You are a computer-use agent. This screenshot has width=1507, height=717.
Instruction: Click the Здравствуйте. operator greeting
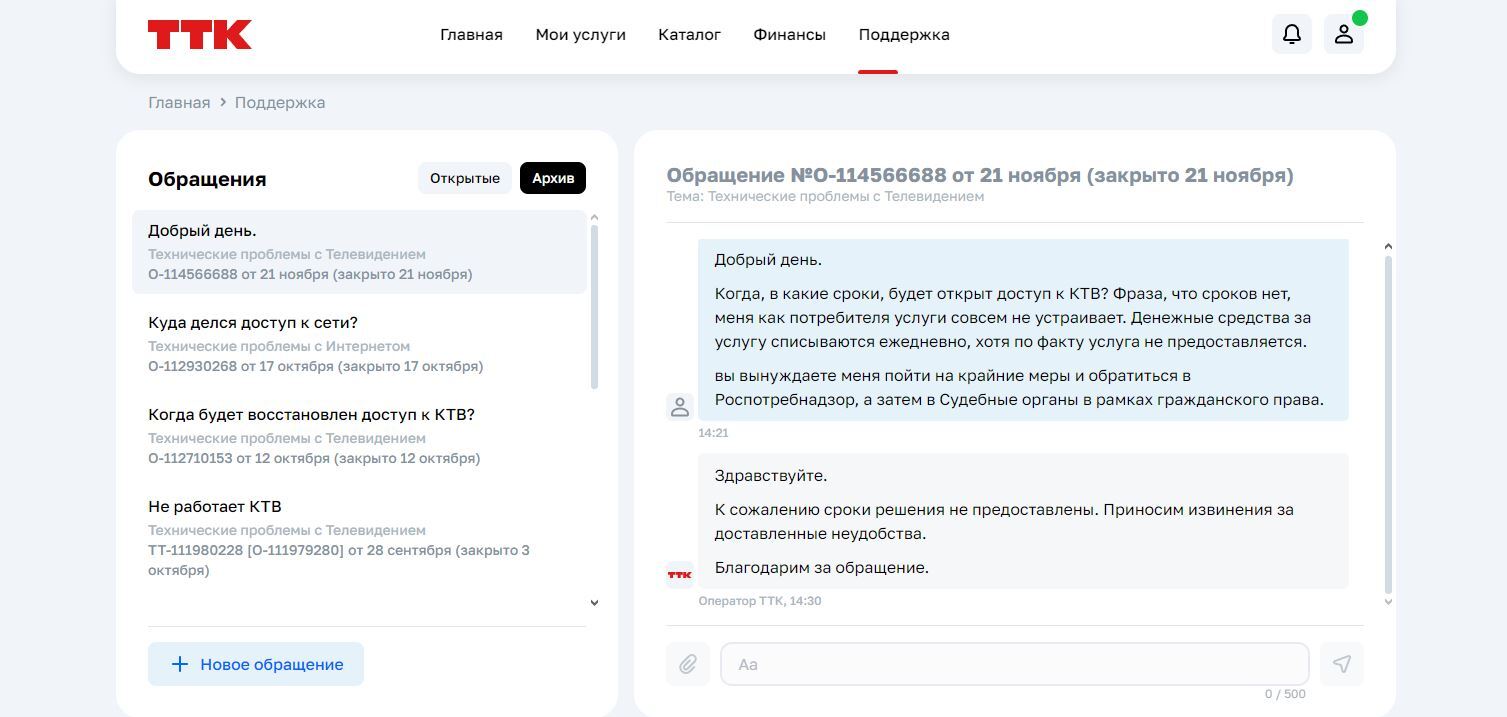(x=771, y=476)
